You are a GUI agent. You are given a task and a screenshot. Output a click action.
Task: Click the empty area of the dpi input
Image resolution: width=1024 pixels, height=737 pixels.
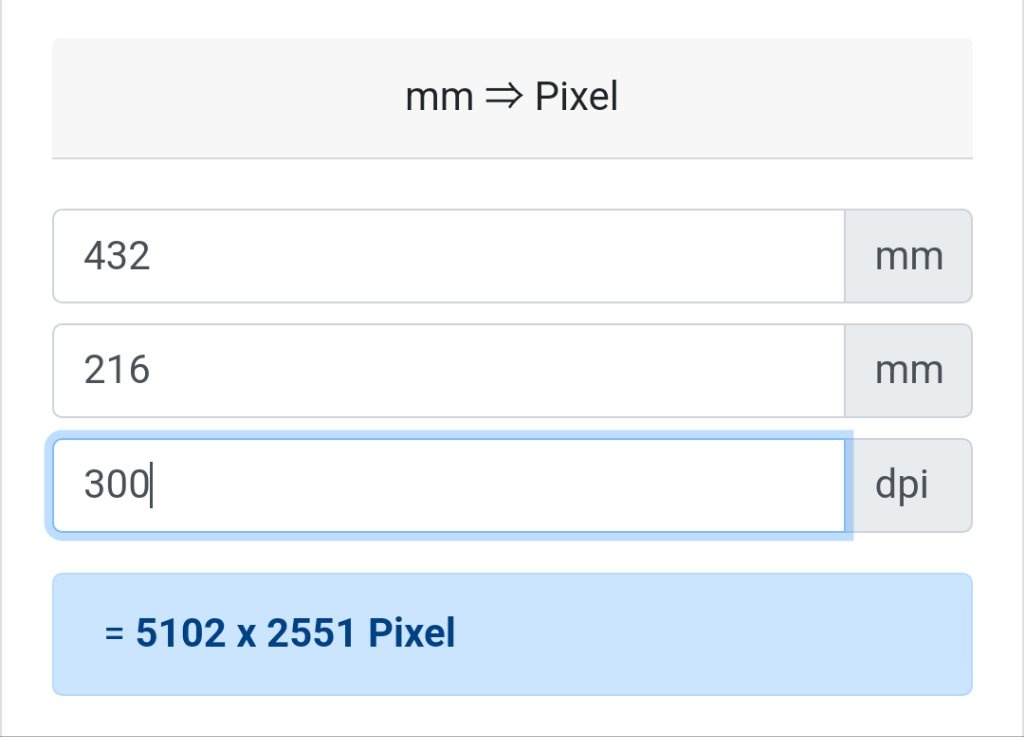coord(496,486)
